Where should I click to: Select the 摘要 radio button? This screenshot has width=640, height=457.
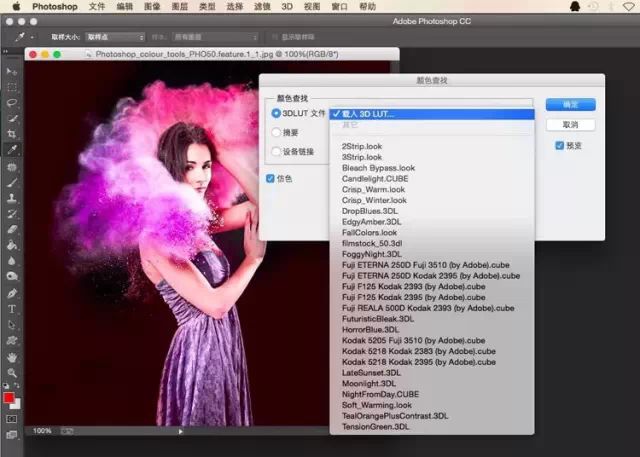(276, 132)
